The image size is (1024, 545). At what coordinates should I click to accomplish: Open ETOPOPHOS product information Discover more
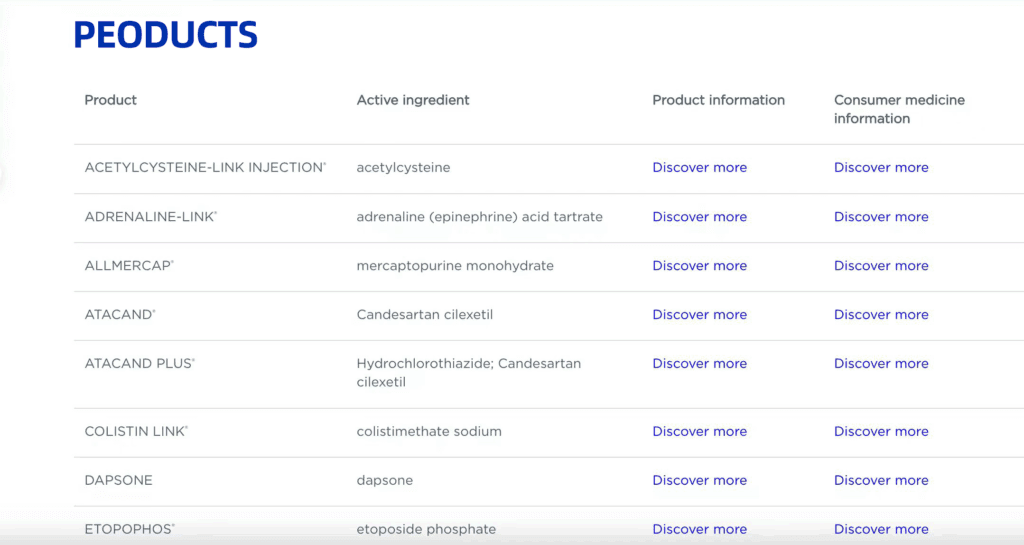[699, 529]
